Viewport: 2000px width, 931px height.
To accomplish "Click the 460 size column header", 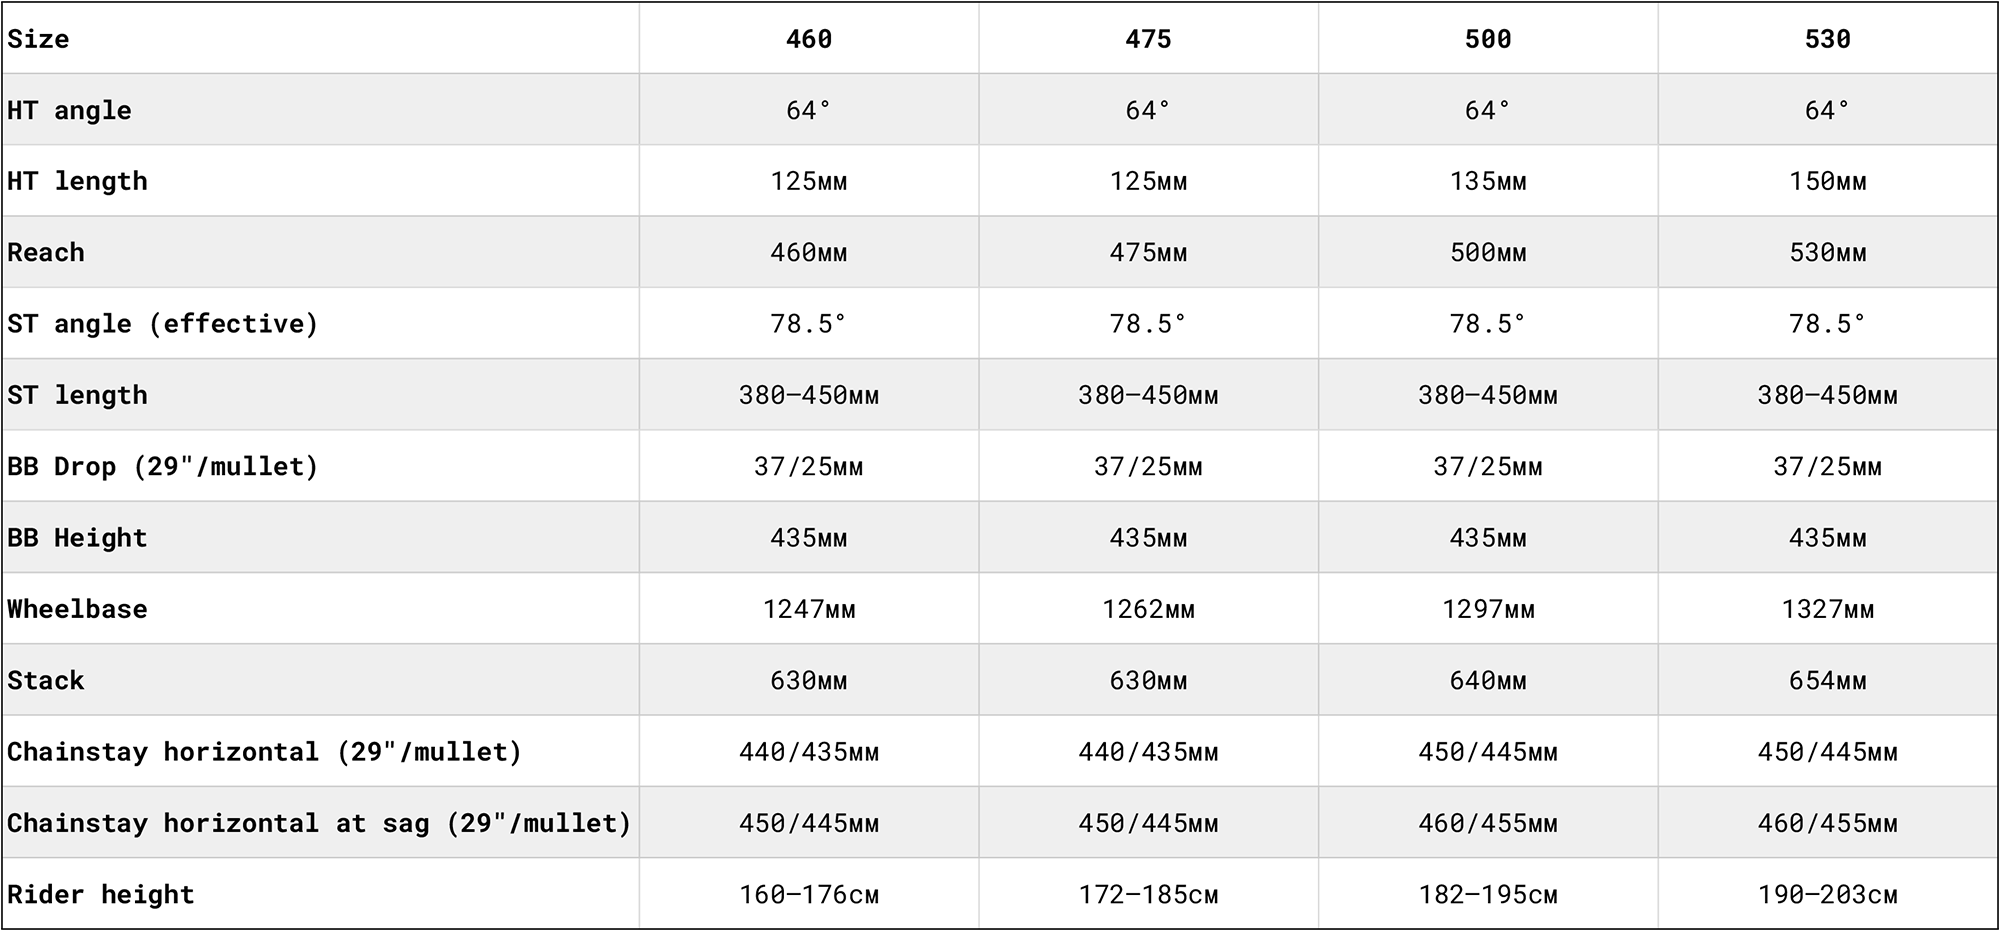I will coord(808,39).
